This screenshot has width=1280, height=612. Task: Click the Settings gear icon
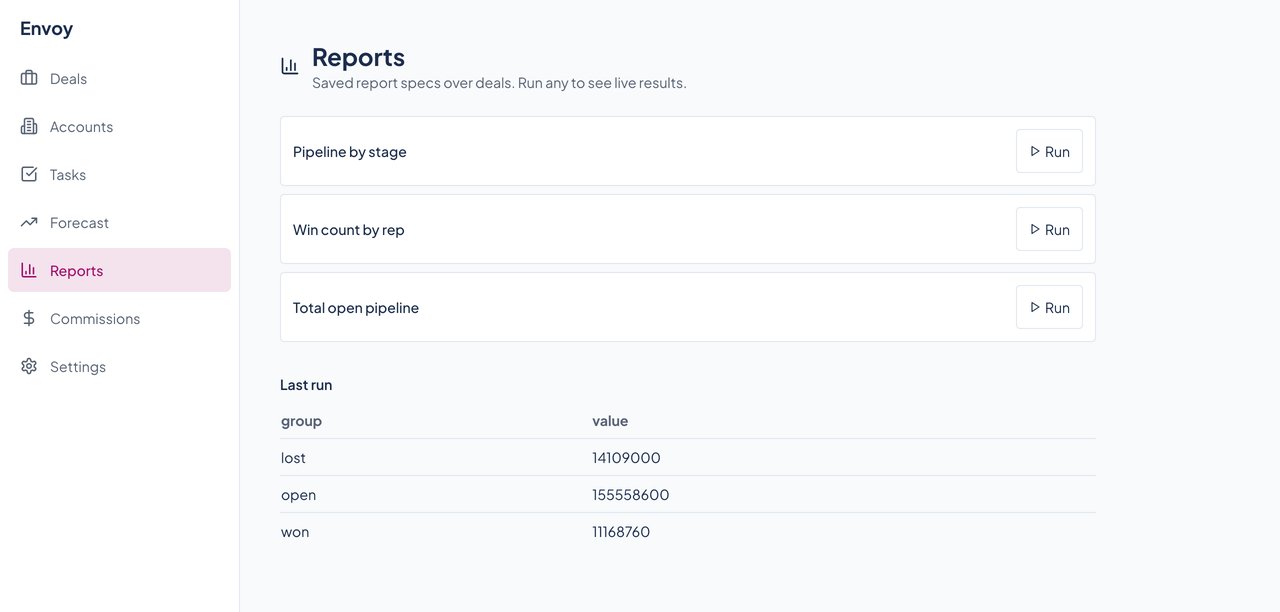[x=29, y=366]
